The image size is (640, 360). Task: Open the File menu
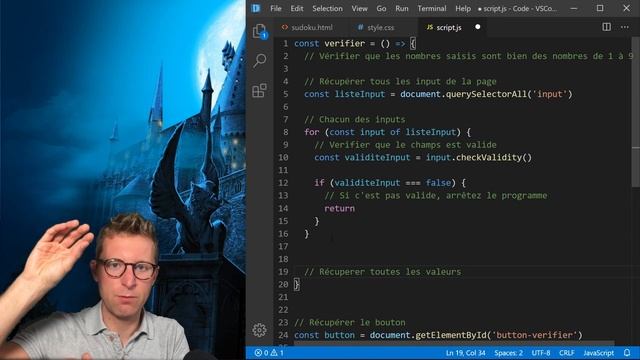276,8
